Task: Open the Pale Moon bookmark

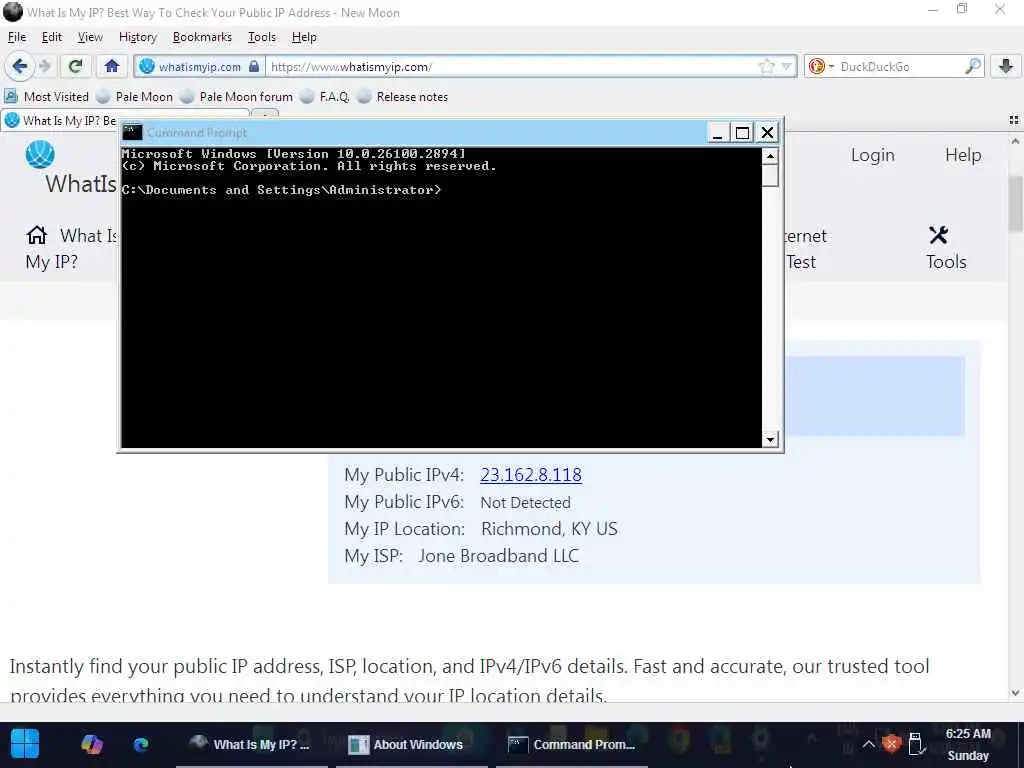Action: point(135,97)
